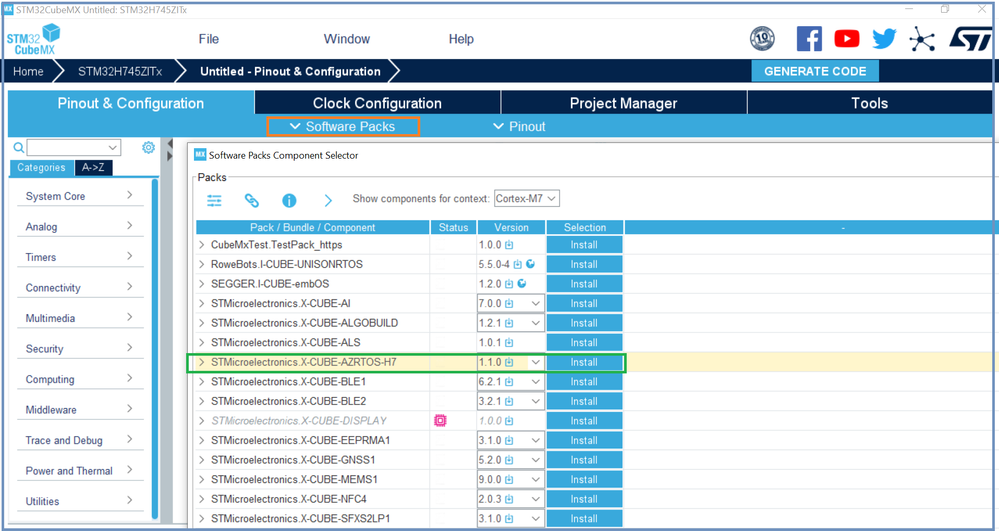Open the category settings gear icon
This screenshot has width=999, height=531.
coord(148,147)
